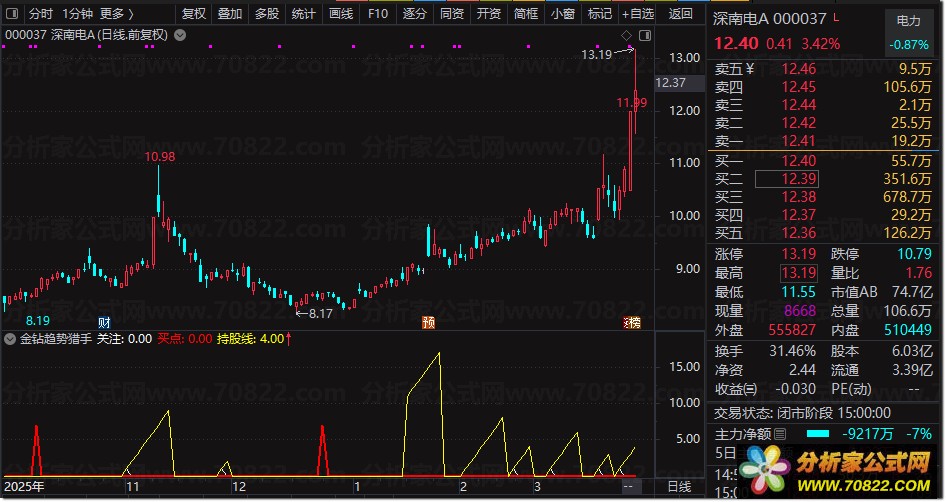Viewport: 947px width, 502px height.
Task: Click the 预 forecast marker on chart
Action: [428, 323]
